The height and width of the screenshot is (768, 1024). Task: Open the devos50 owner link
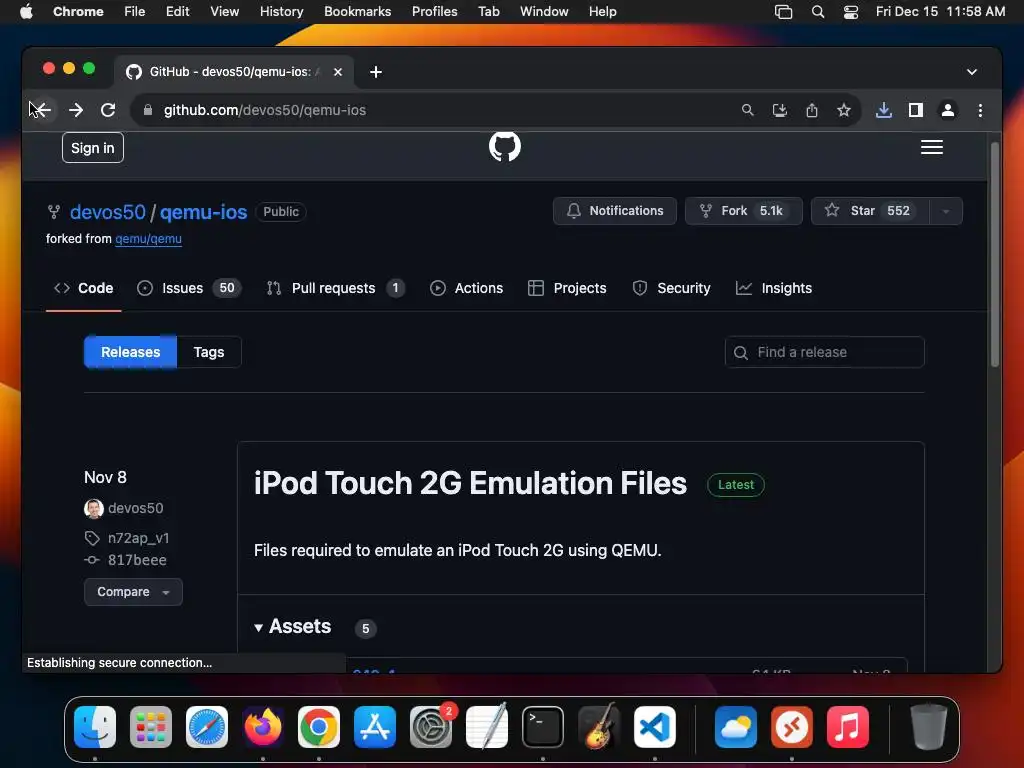pos(108,212)
